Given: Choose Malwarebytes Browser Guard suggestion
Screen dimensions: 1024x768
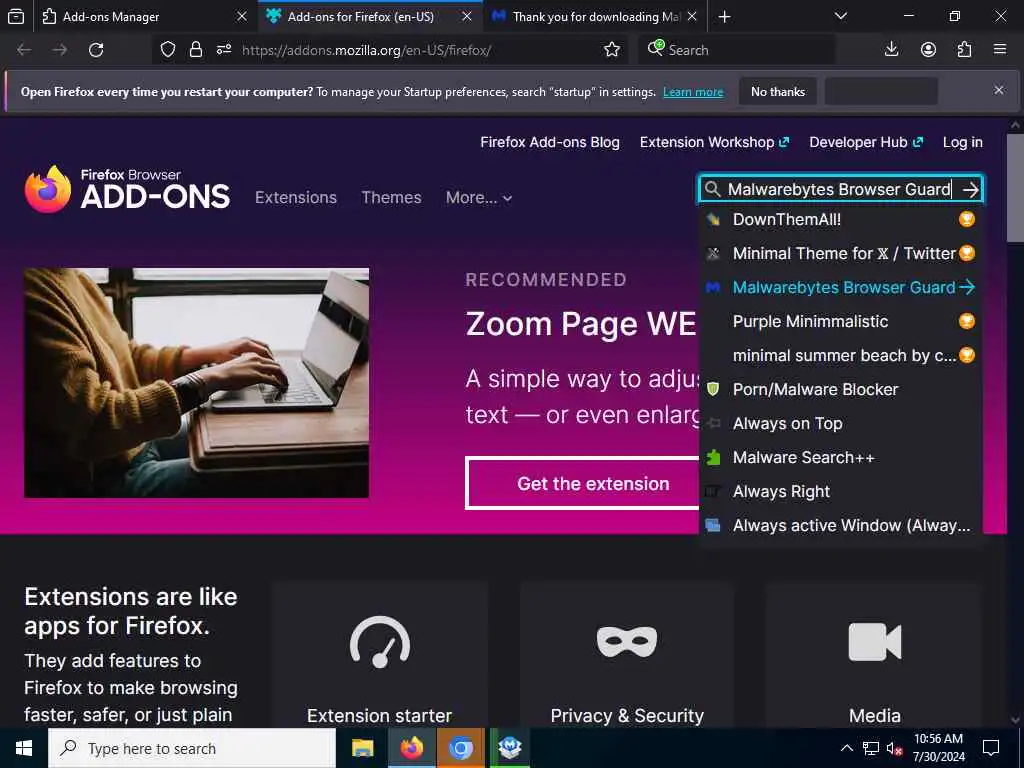Looking at the screenshot, I should point(840,287).
